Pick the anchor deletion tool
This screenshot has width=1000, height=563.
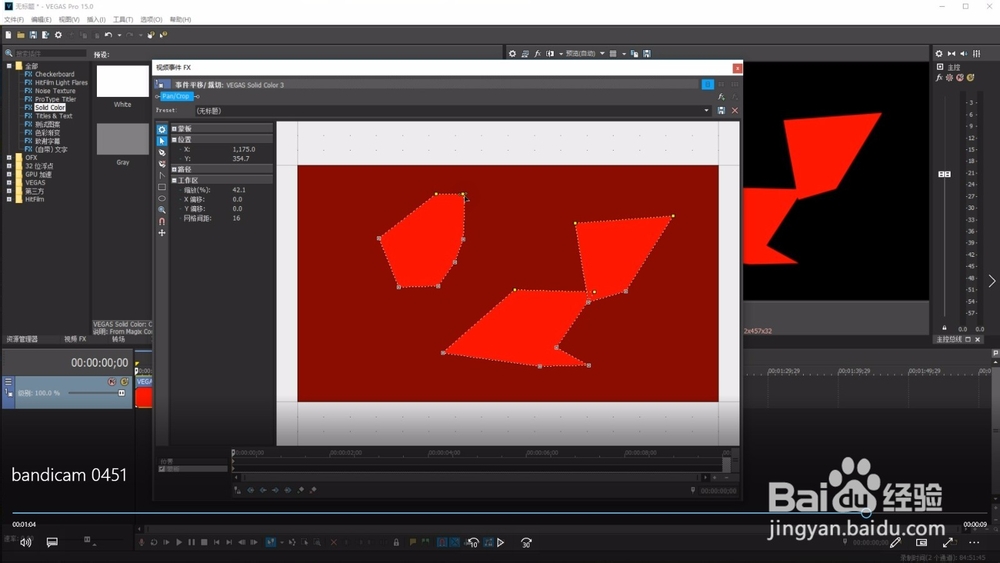click(162, 164)
